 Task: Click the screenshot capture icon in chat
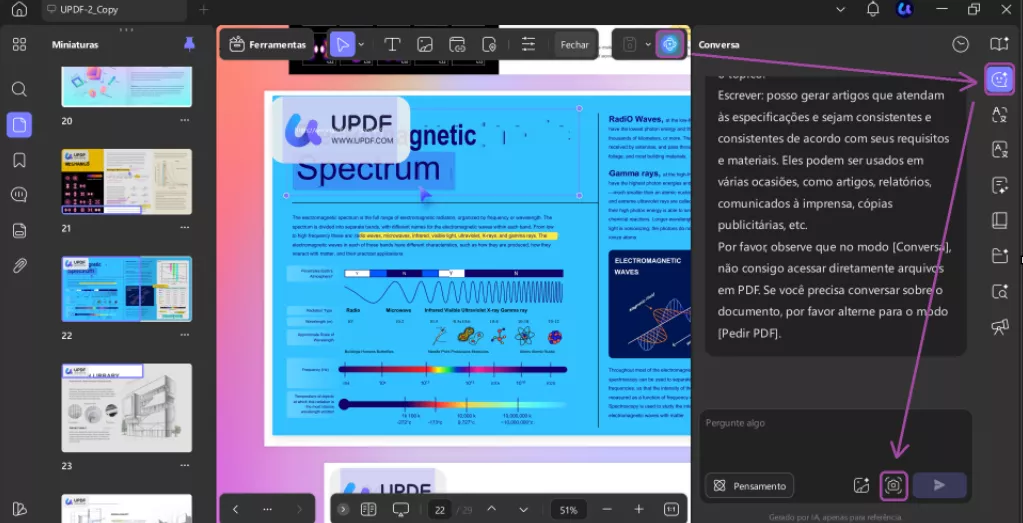893,486
